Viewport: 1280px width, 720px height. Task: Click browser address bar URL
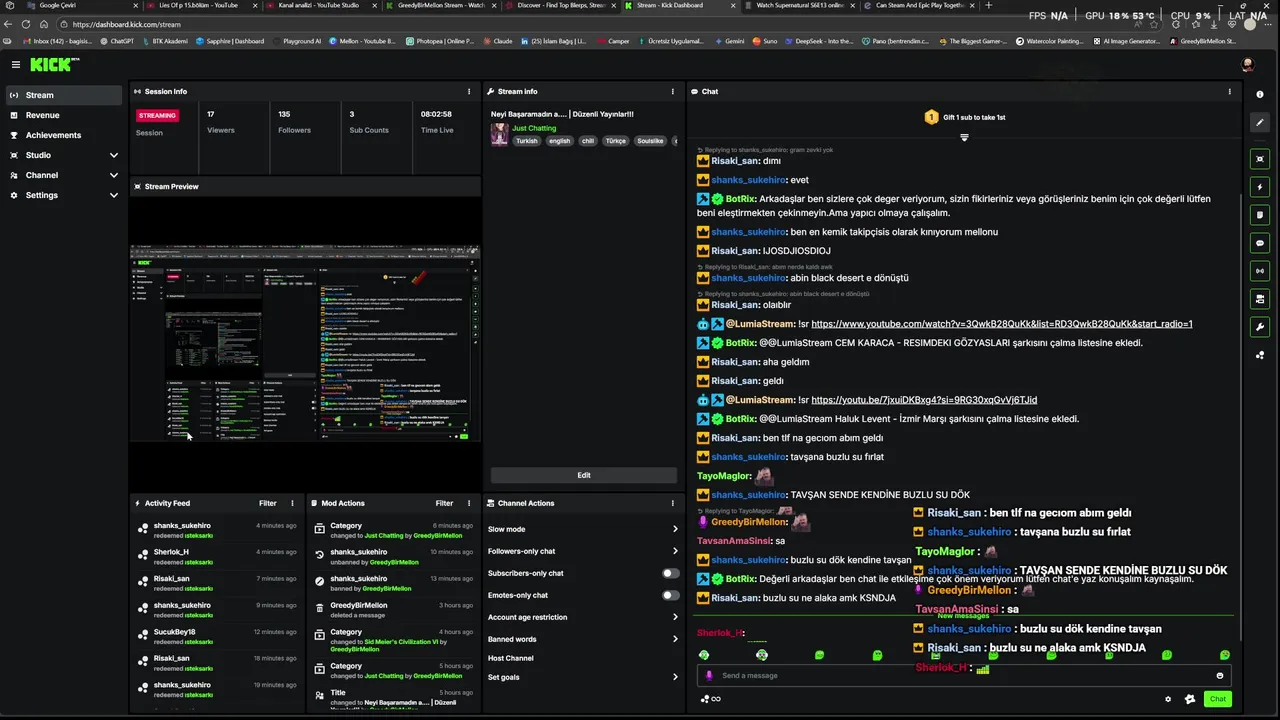127,24
